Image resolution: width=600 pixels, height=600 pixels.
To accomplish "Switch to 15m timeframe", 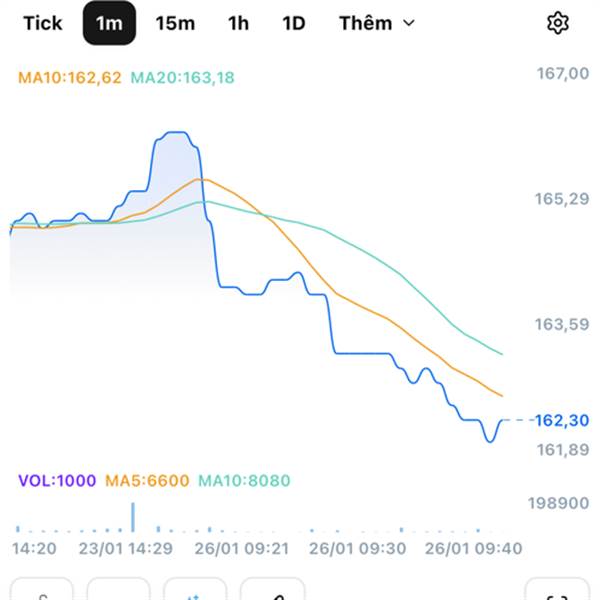I will pos(175,23).
